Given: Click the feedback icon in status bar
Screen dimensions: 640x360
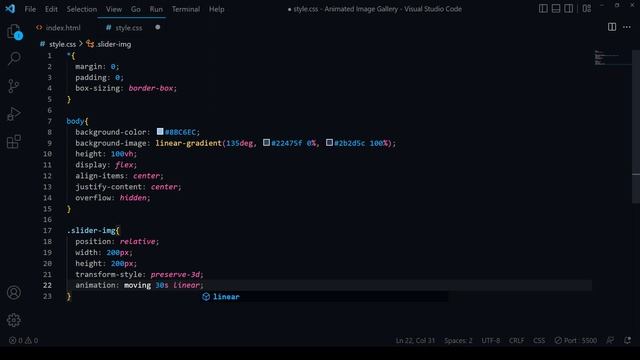Looking at the screenshot, I should click(610, 340).
